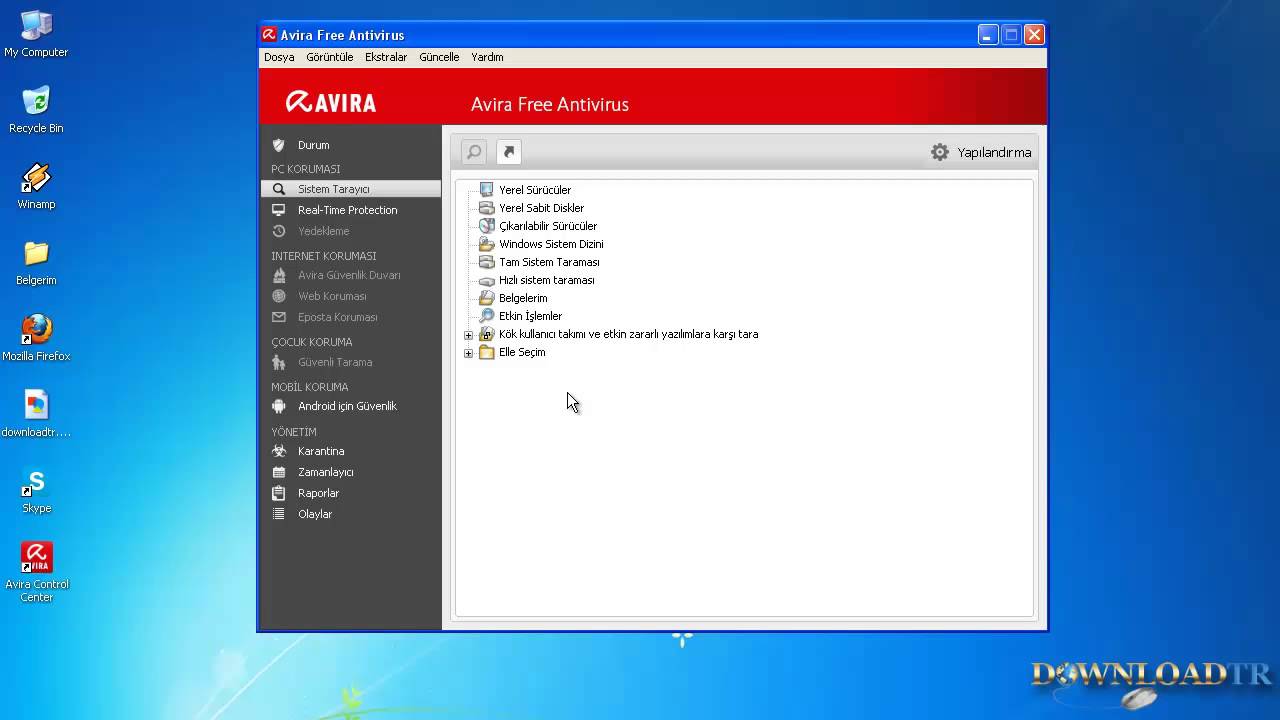Click the Android robot icon
1280x720 pixels.
[x=279, y=406]
